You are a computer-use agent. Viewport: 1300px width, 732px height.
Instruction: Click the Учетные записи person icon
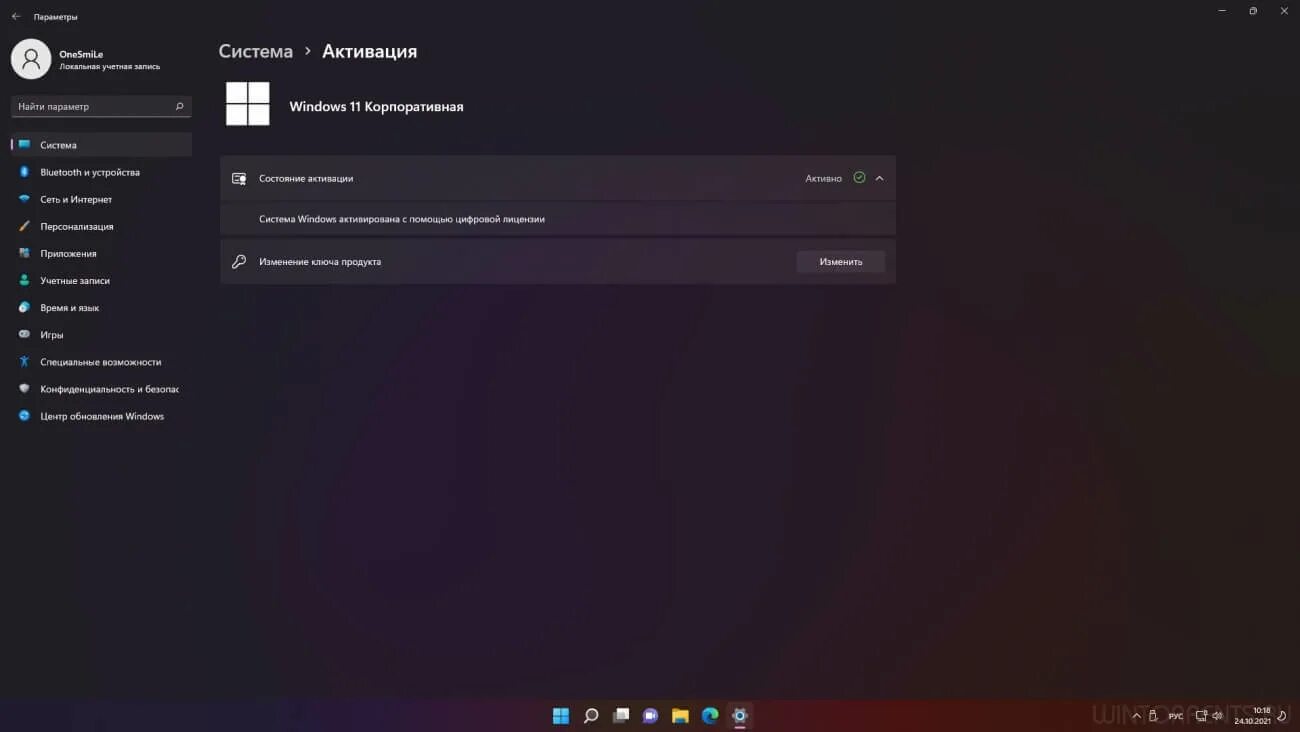point(25,280)
